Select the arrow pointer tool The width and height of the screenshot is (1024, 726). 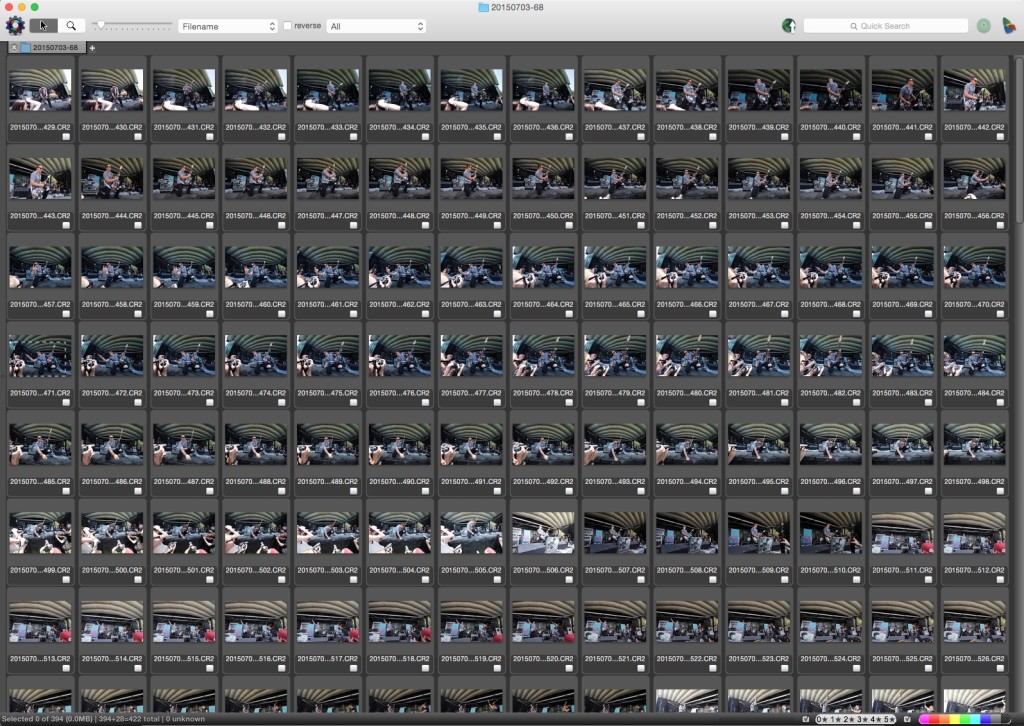click(x=43, y=25)
